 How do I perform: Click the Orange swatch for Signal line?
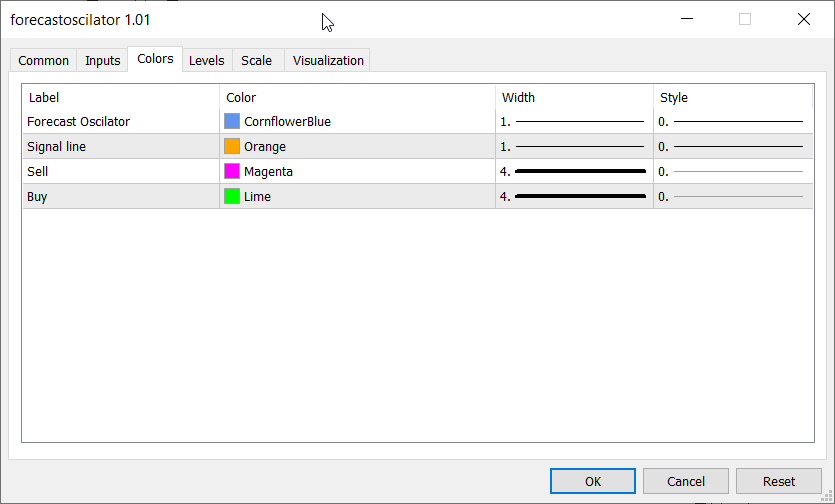pos(232,146)
